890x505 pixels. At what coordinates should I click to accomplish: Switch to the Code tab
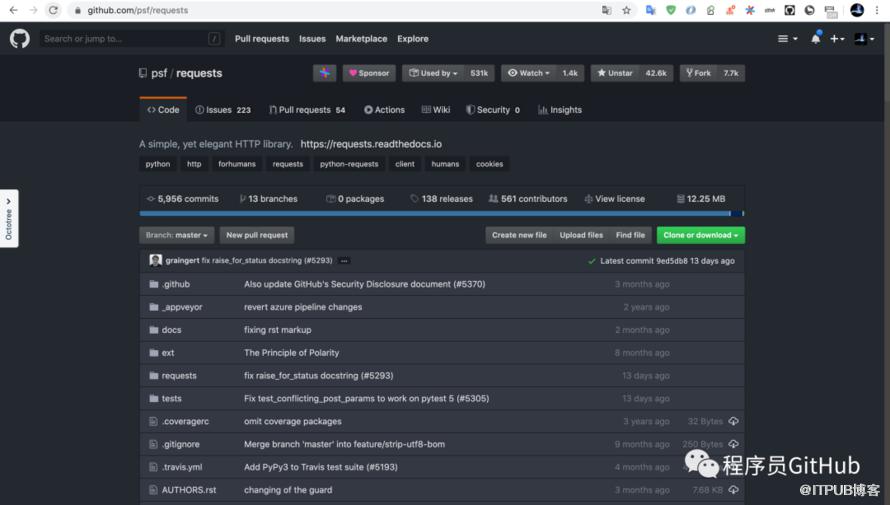click(x=163, y=110)
